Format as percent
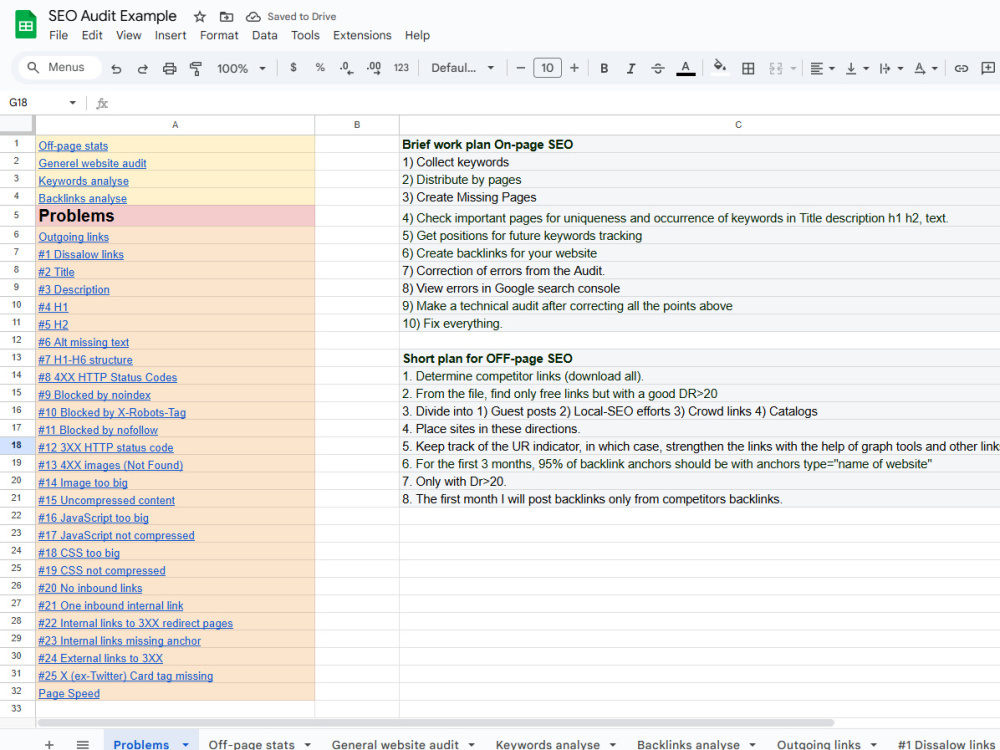The height and width of the screenshot is (750, 1000). click(320, 68)
